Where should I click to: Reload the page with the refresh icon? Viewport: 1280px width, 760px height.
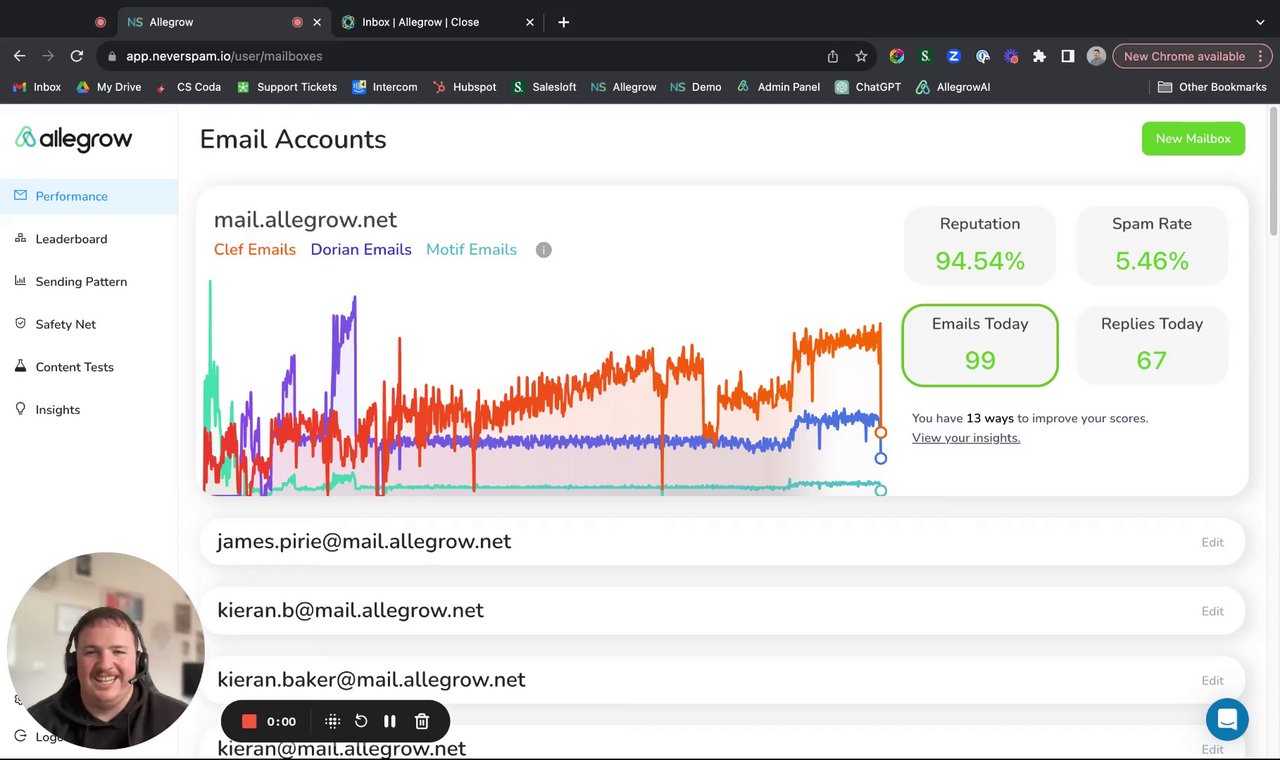click(76, 56)
